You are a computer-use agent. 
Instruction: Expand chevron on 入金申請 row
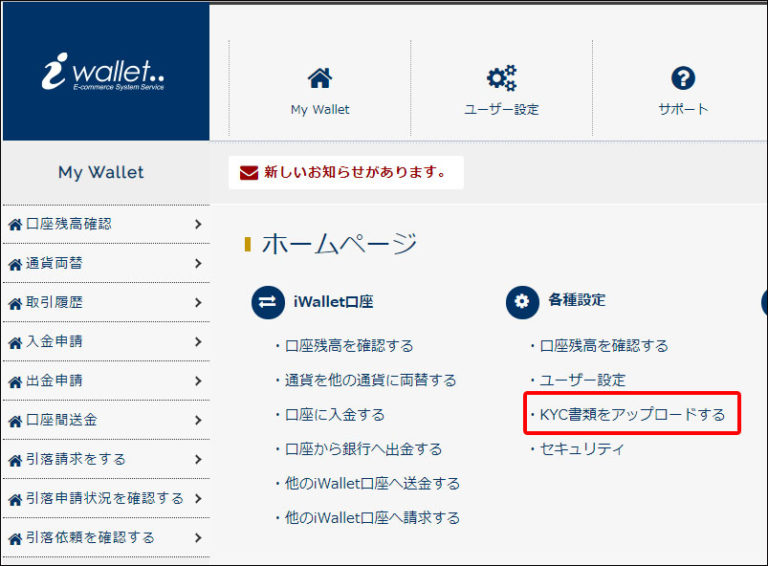tap(198, 342)
